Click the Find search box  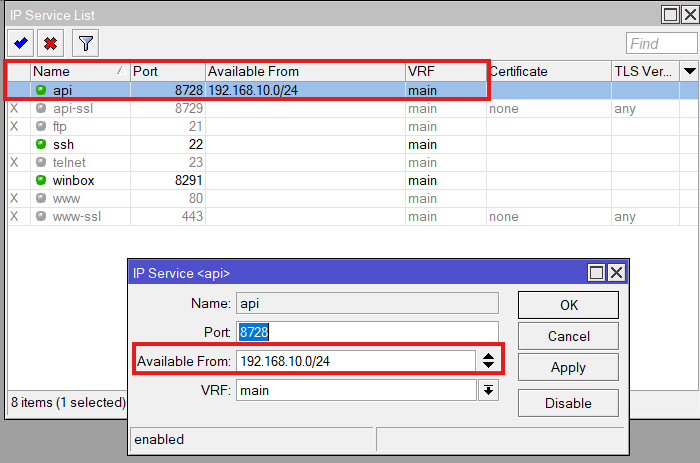click(661, 43)
